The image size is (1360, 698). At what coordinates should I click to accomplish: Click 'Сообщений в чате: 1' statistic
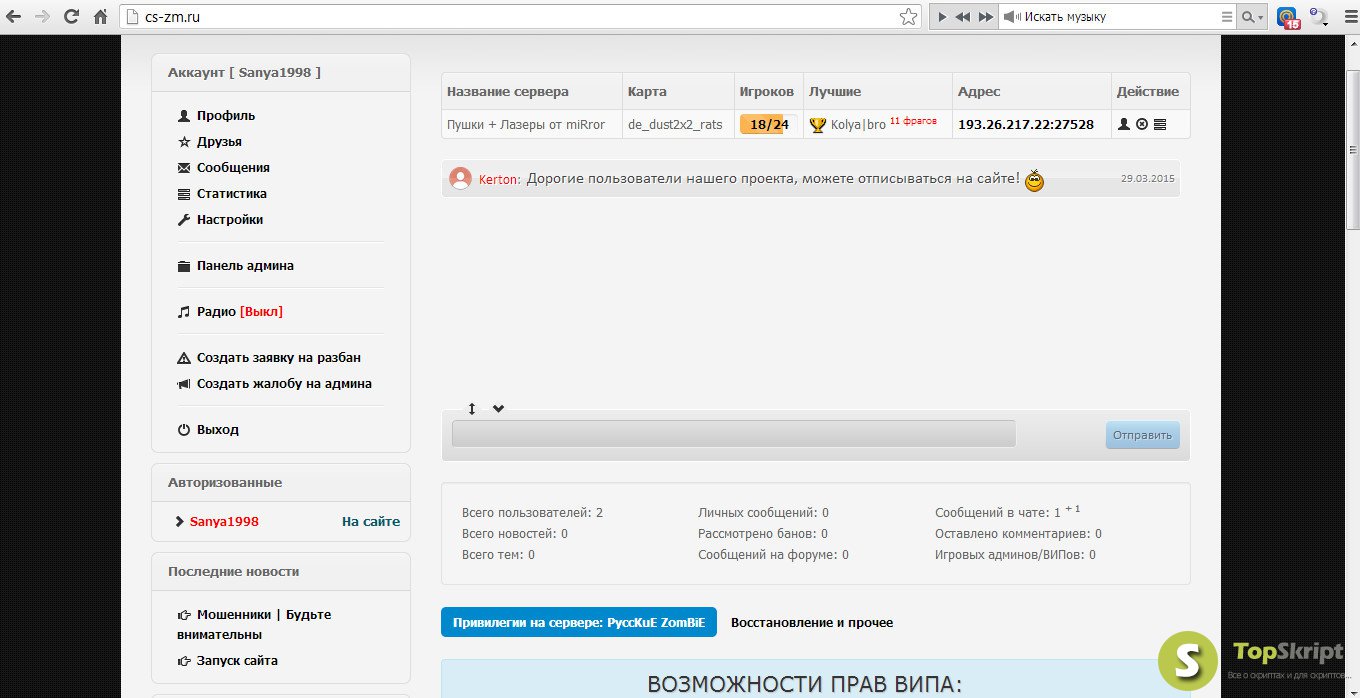tap(1008, 512)
